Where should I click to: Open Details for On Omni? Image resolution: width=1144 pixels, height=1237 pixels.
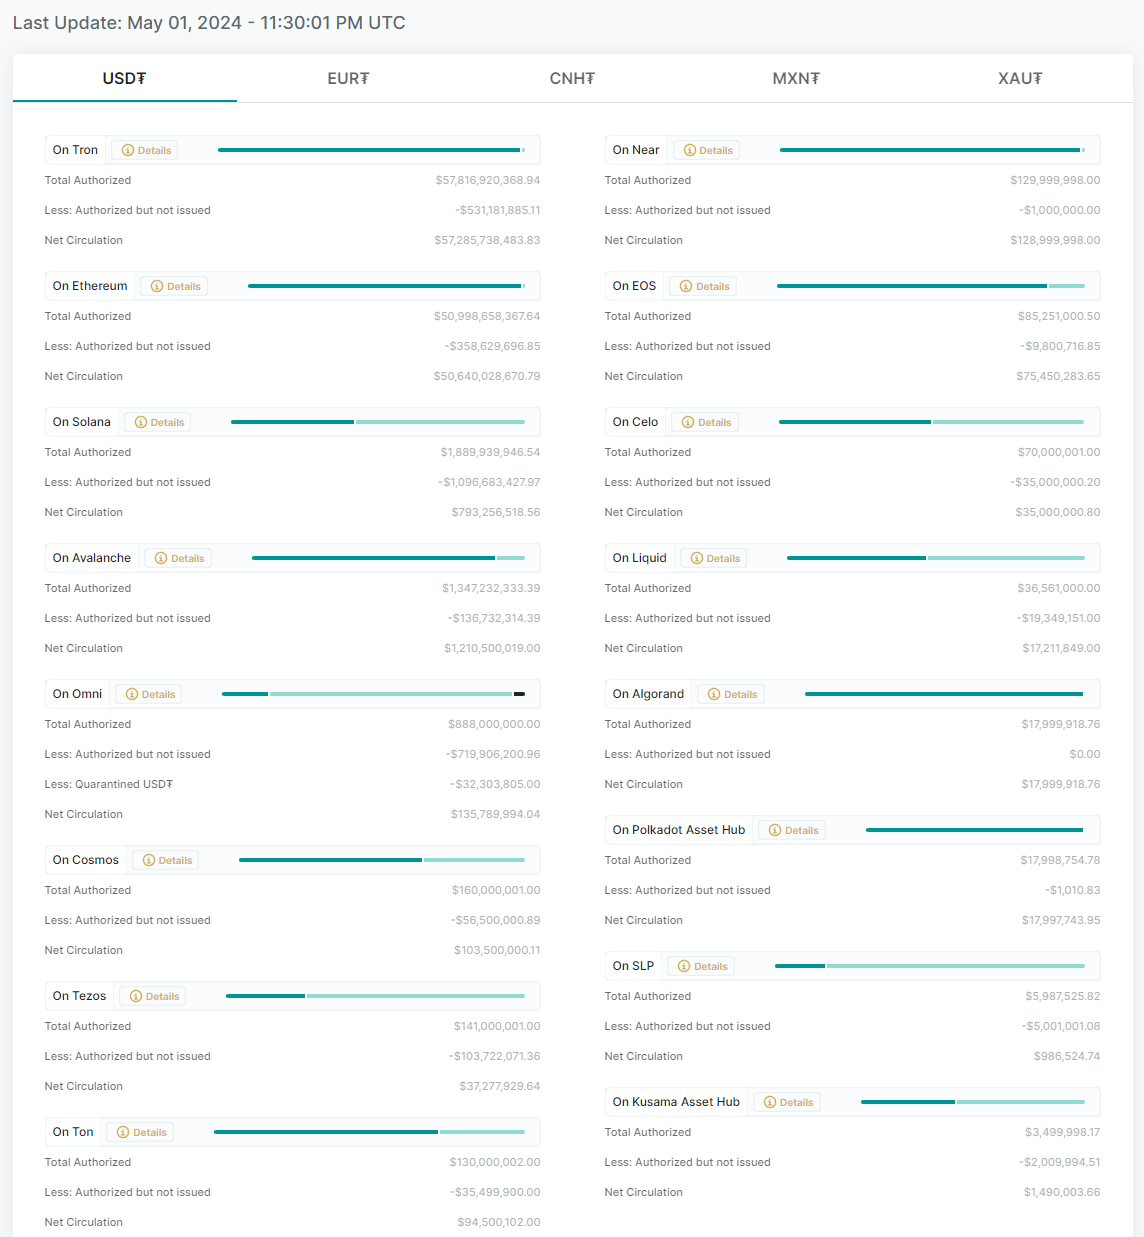[x=149, y=695]
